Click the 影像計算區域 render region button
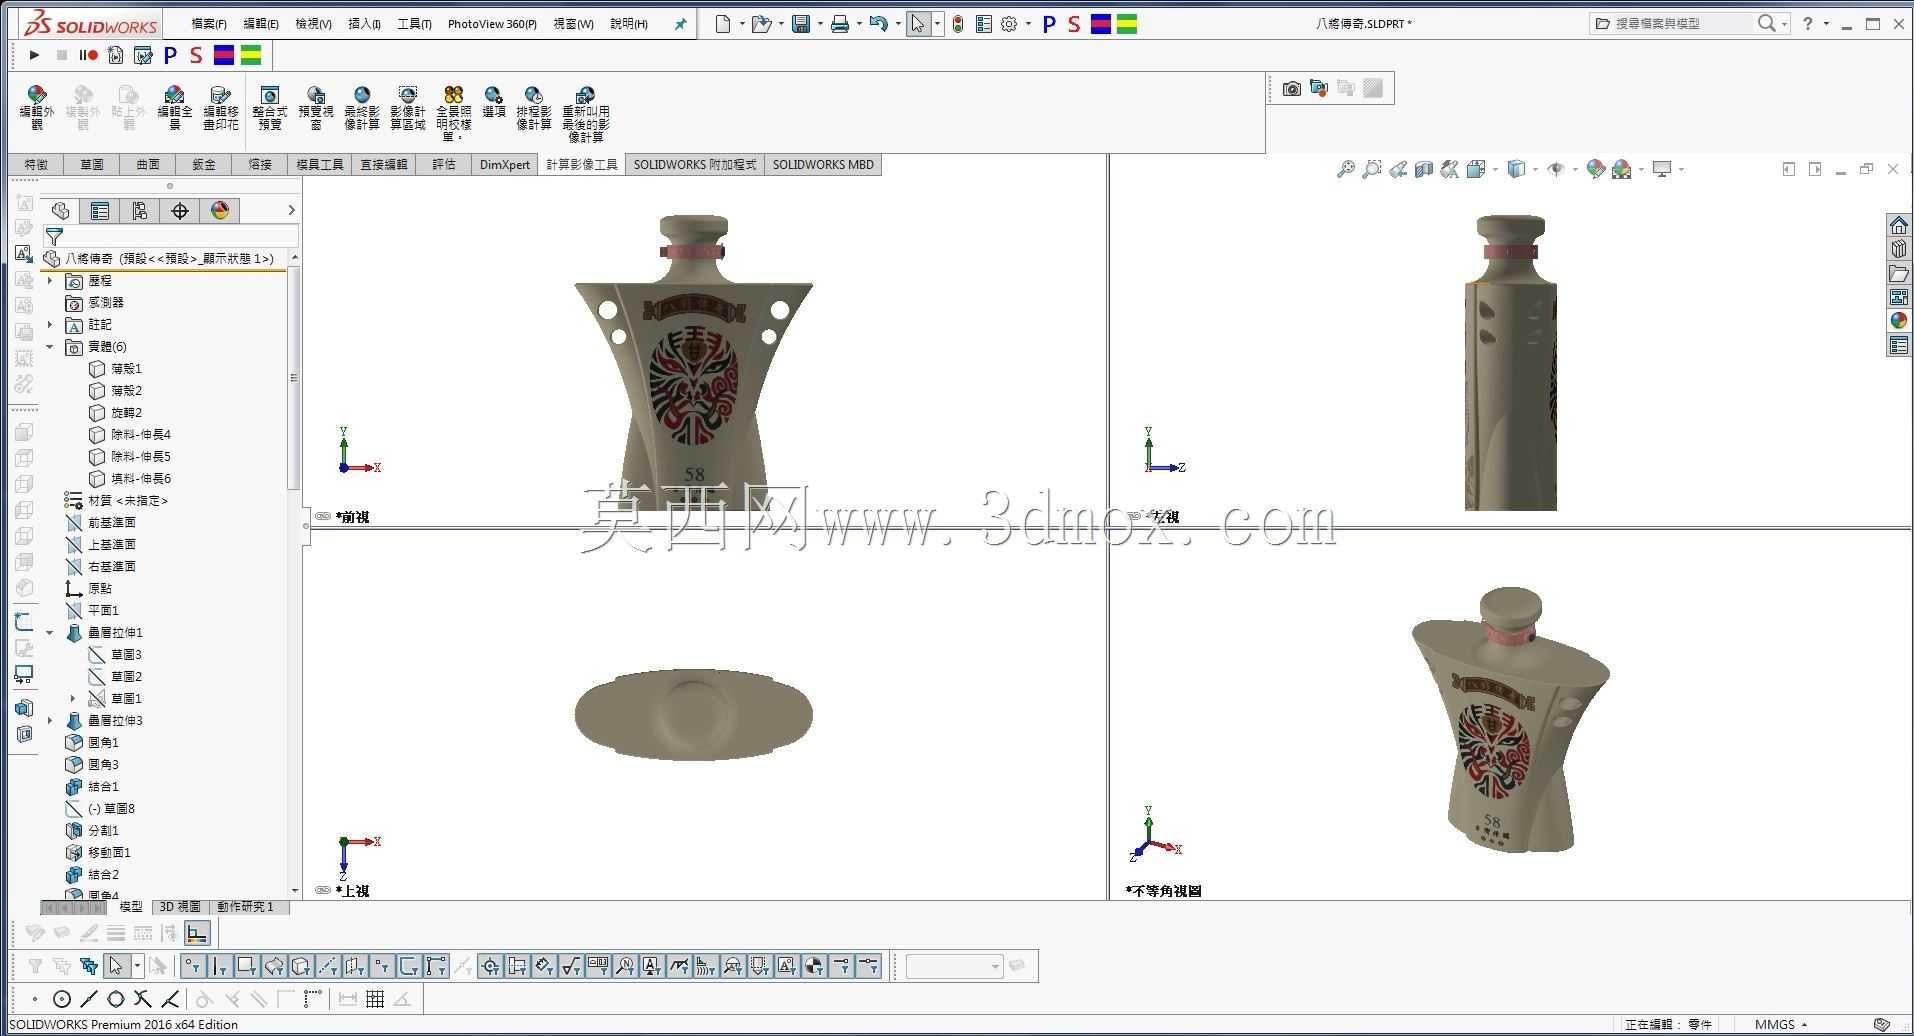 (x=407, y=108)
